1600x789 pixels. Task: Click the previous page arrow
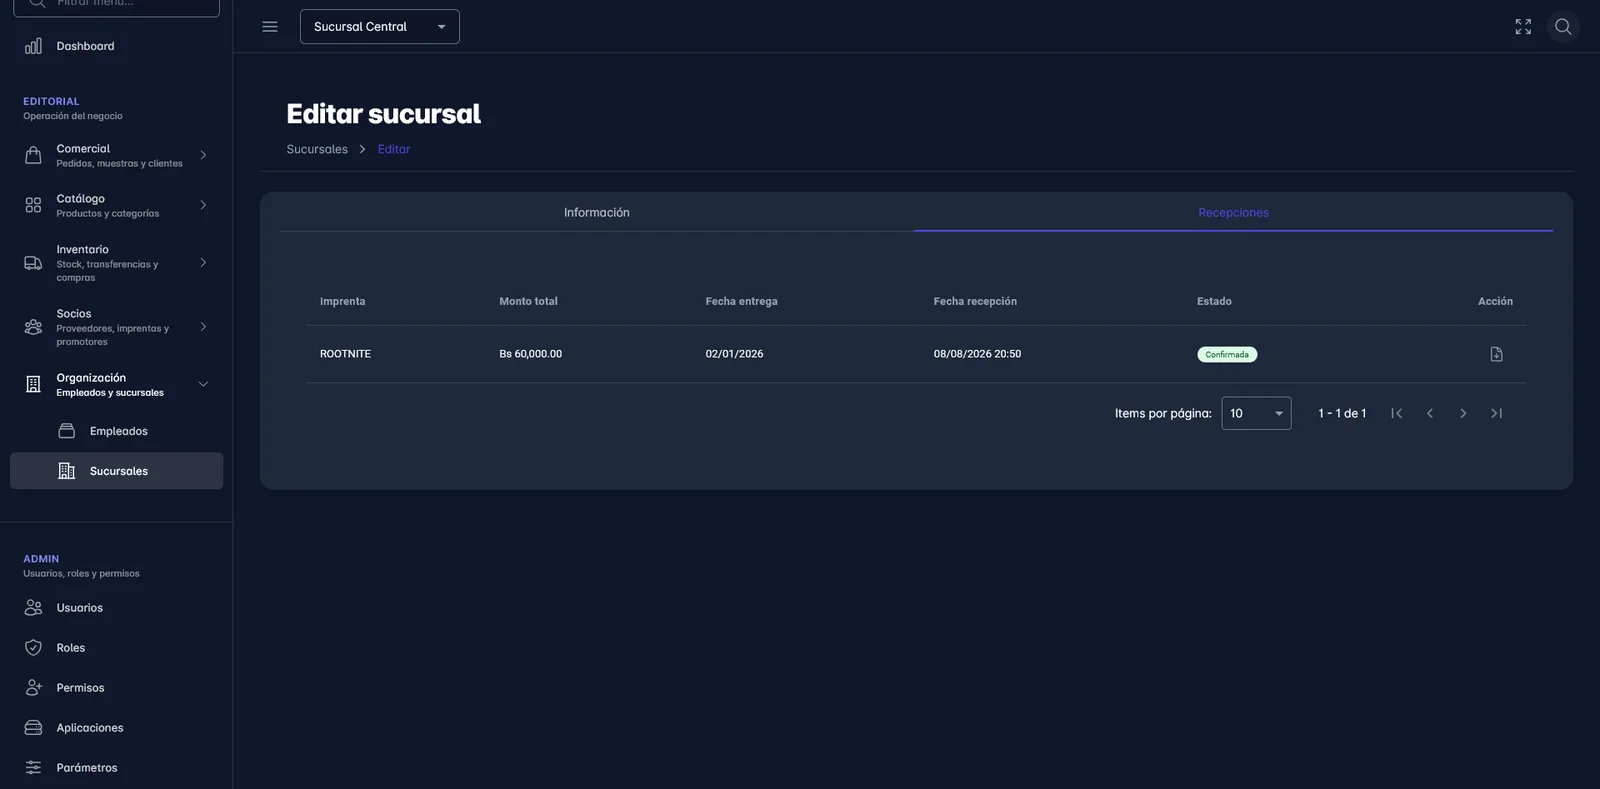coord(1430,413)
